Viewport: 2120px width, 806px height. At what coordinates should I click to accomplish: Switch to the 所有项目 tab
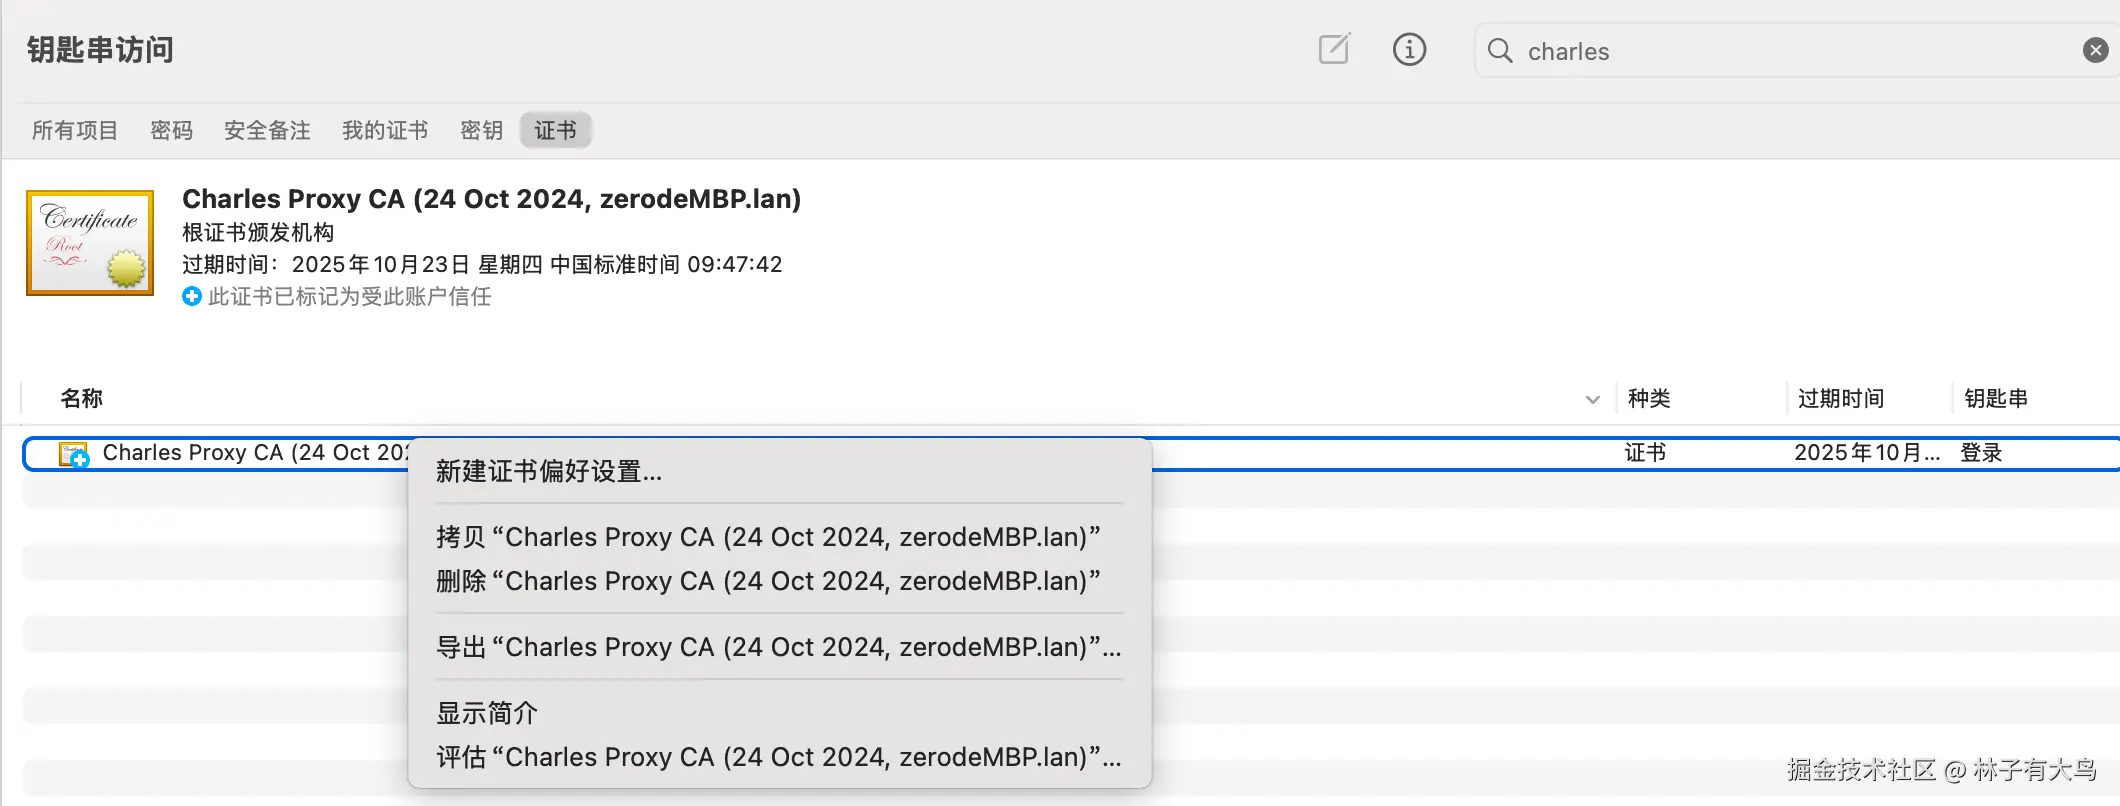(75, 130)
